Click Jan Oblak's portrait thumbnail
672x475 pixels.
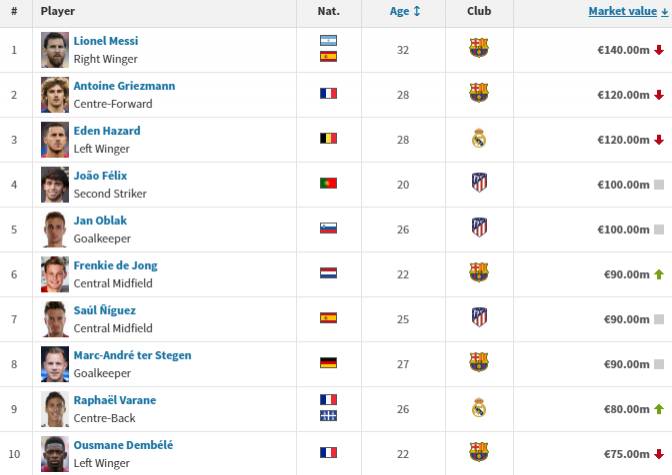[55, 229]
